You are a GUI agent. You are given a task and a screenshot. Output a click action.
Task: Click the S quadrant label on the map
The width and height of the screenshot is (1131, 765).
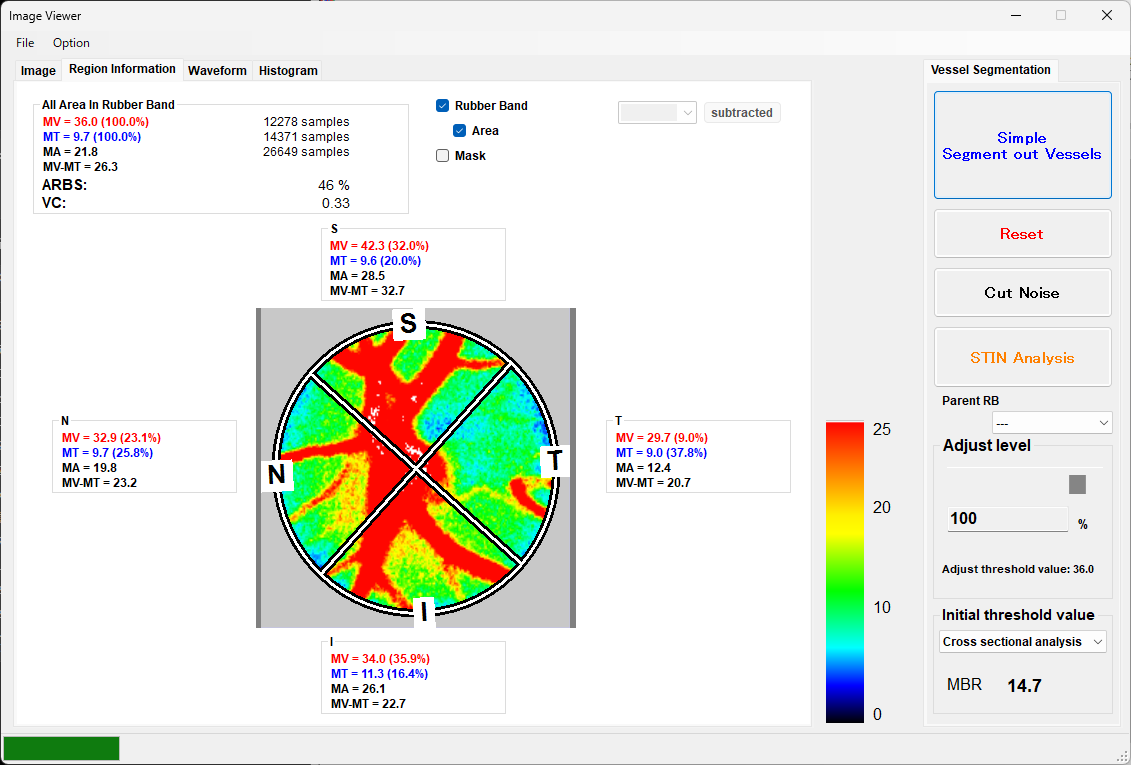click(408, 323)
